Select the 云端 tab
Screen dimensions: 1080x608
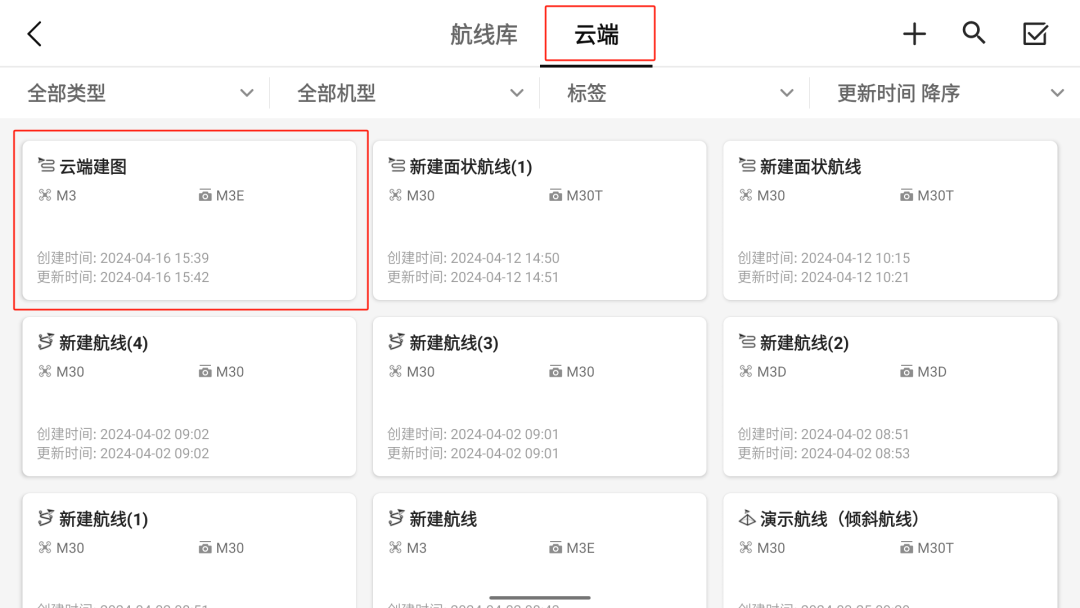click(x=597, y=34)
